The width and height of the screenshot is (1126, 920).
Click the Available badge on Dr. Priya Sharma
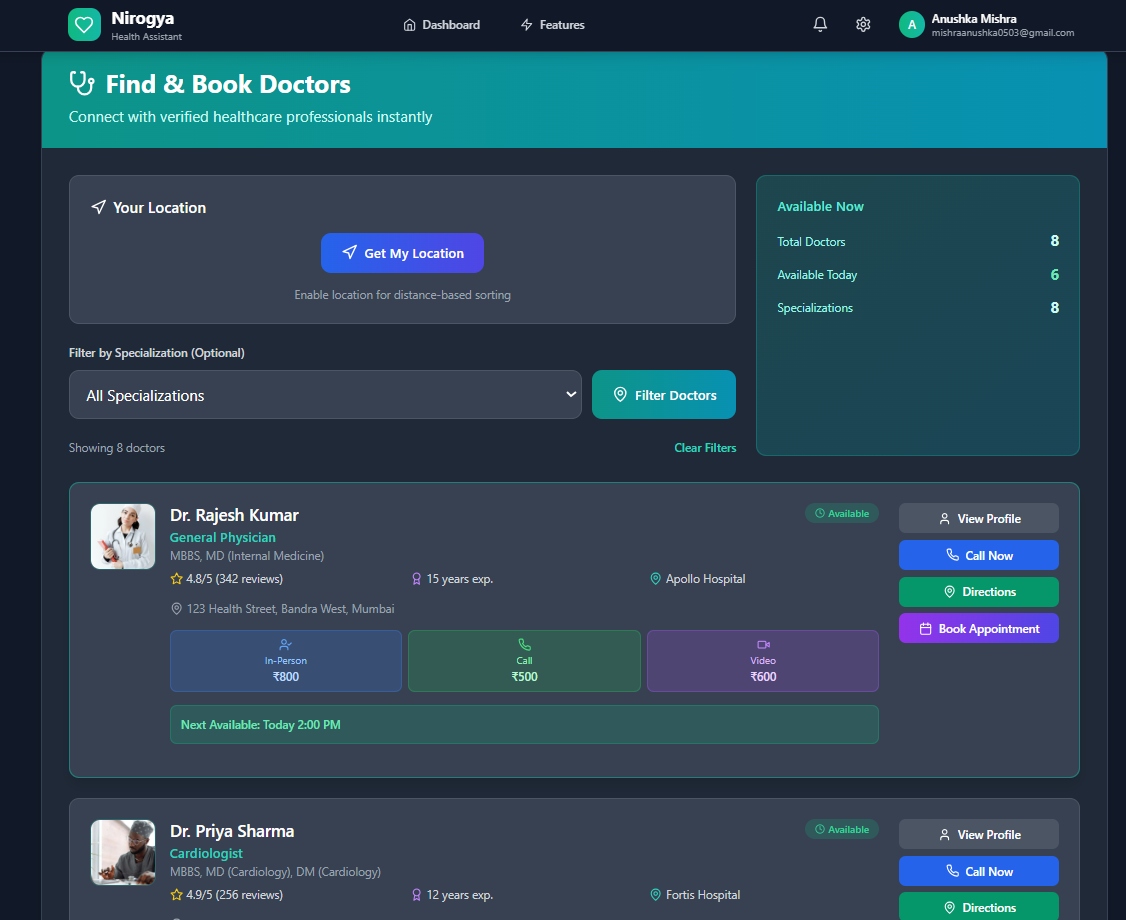841,829
